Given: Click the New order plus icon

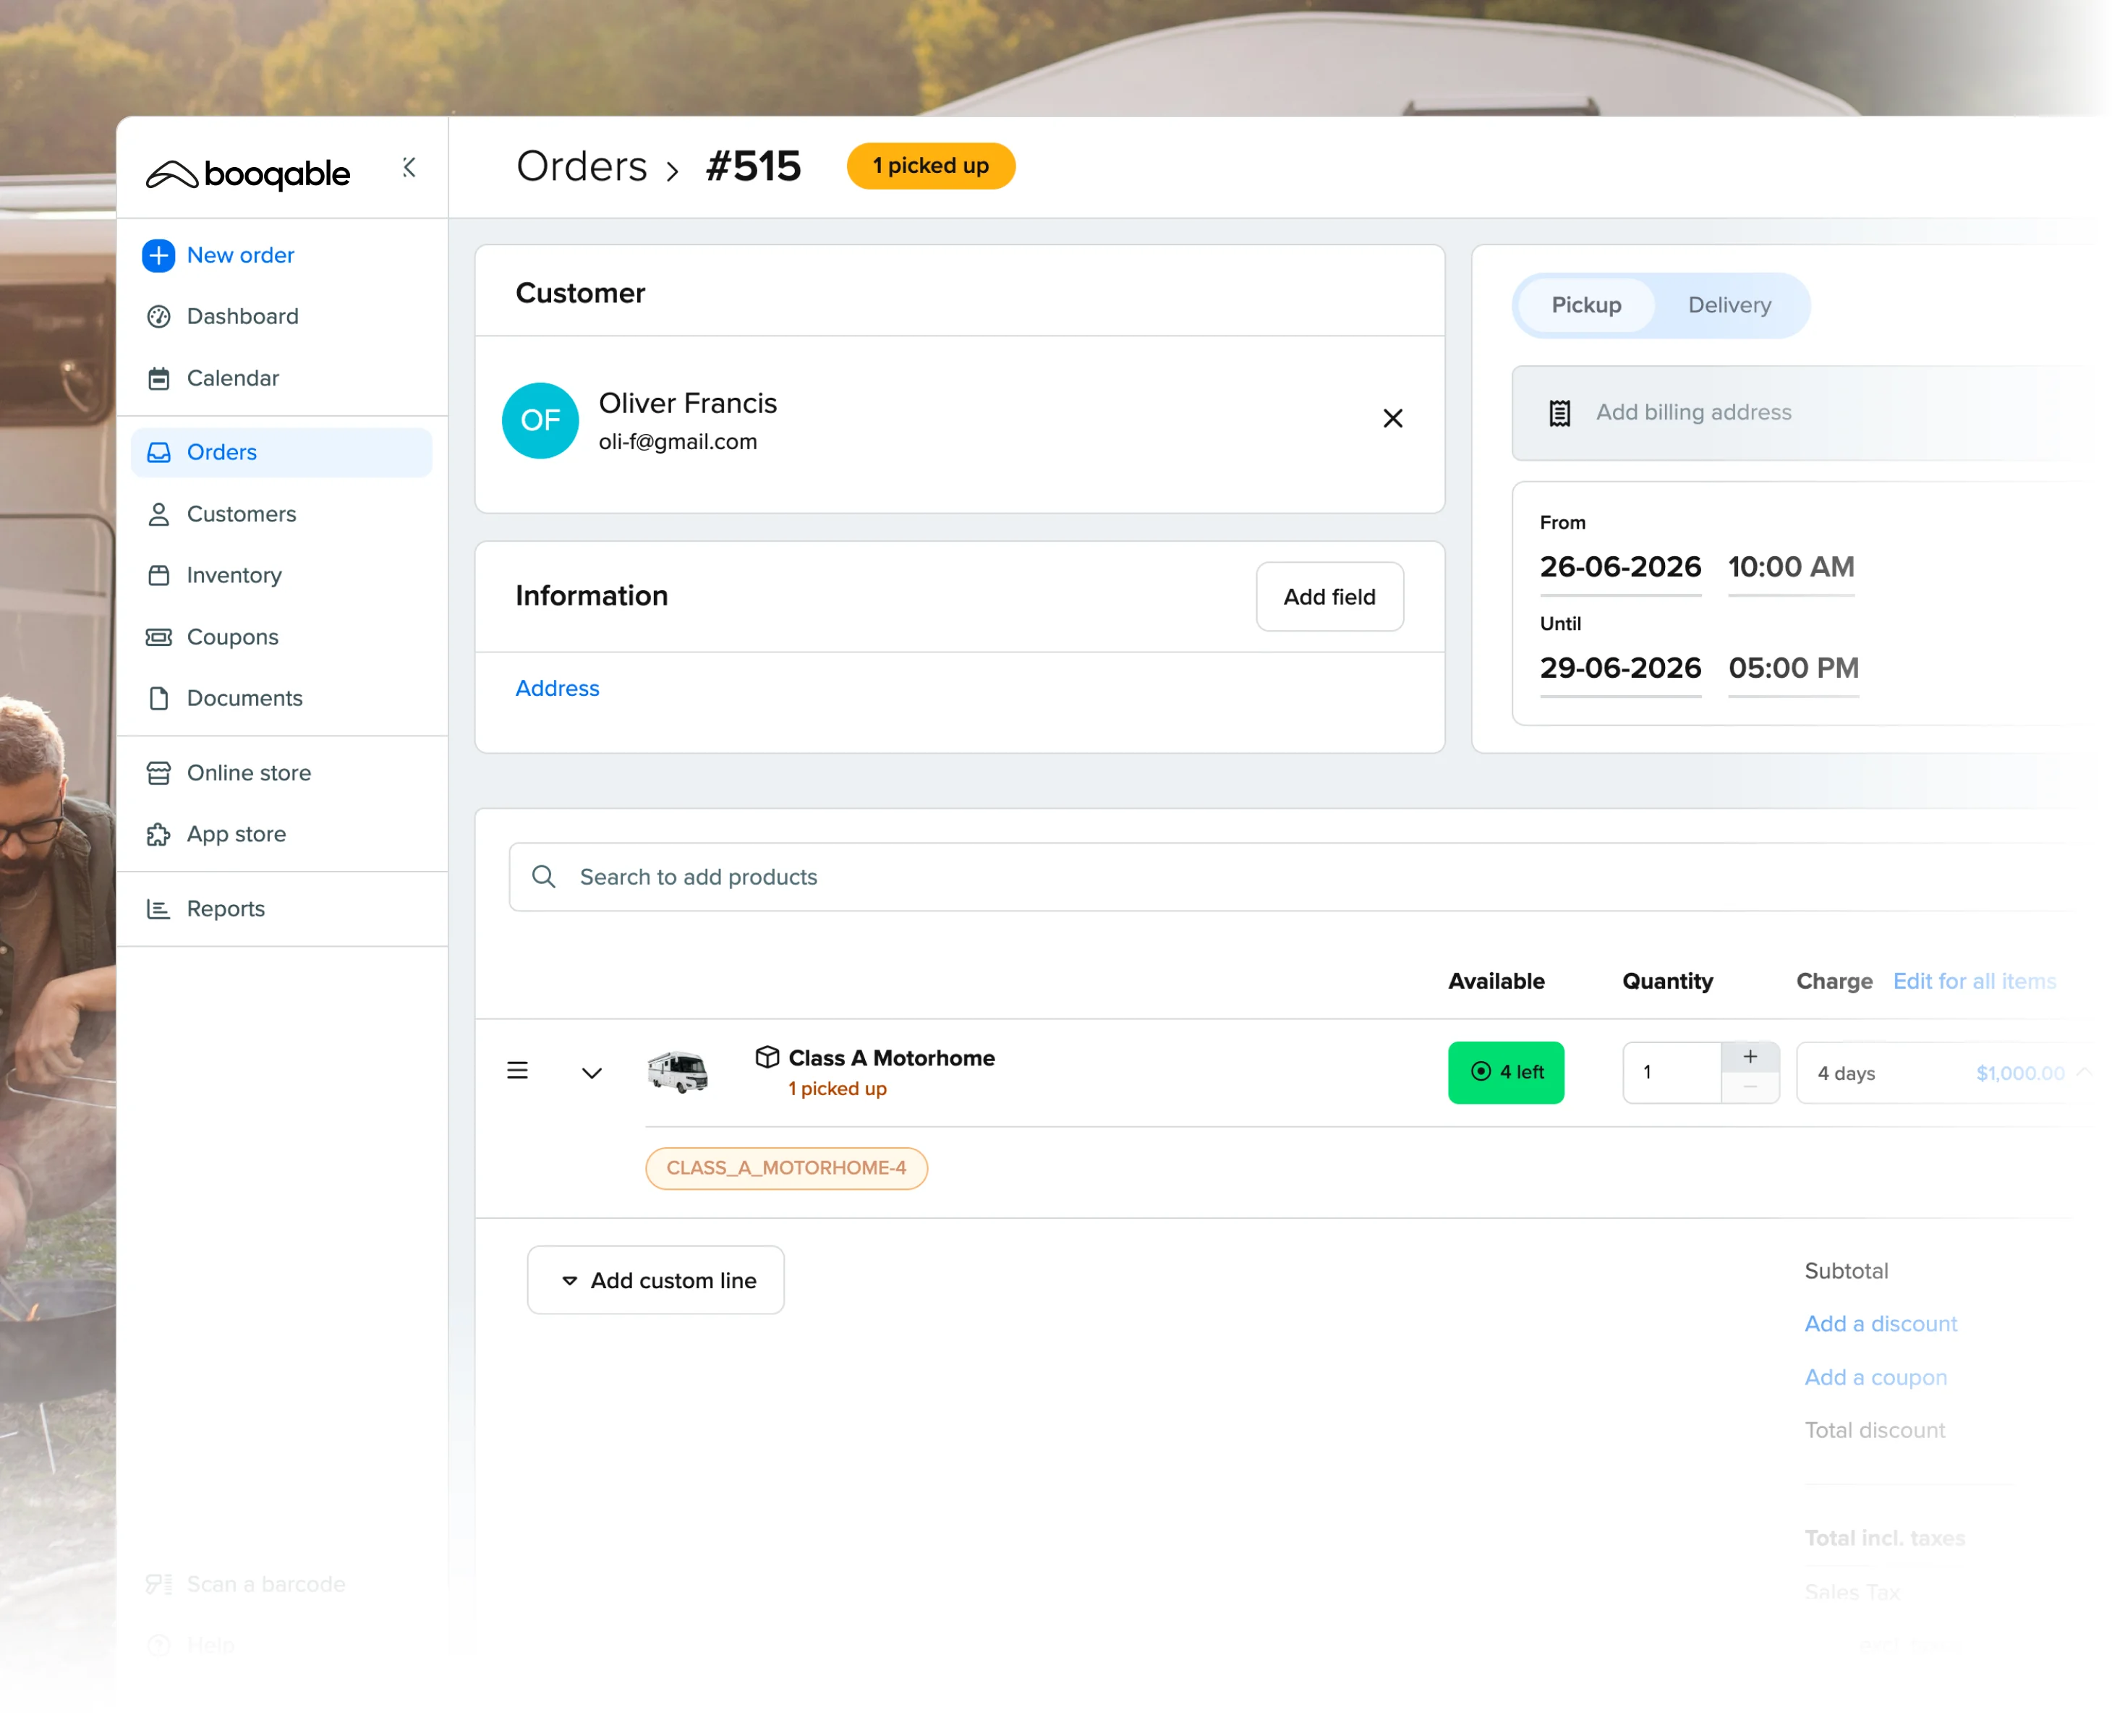Looking at the screenshot, I should (158, 255).
